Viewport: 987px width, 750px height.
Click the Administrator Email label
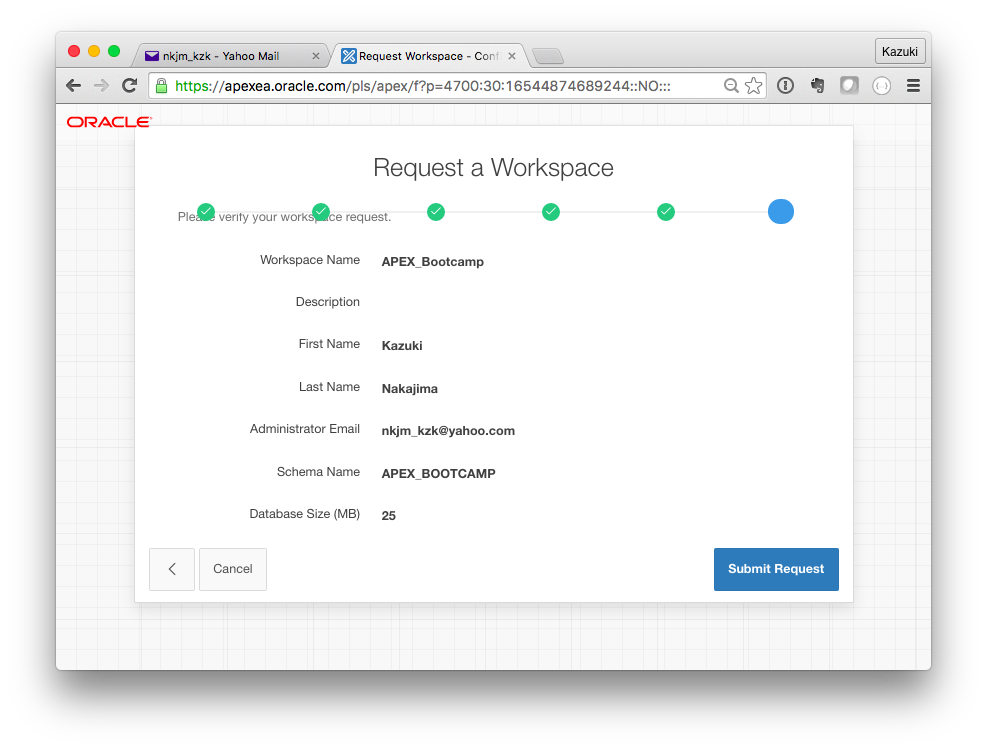[305, 429]
